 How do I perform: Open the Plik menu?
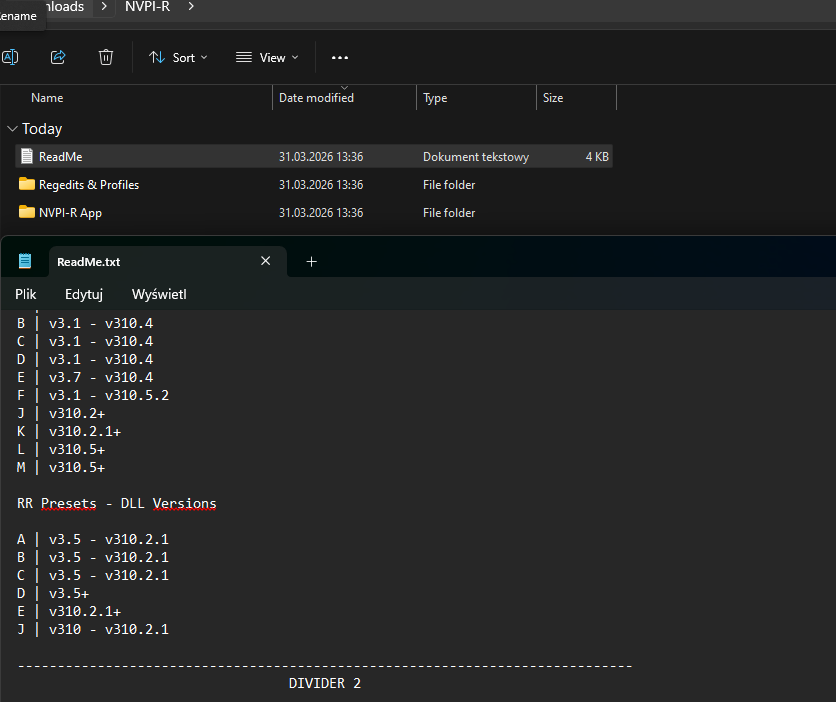[26, 294]
